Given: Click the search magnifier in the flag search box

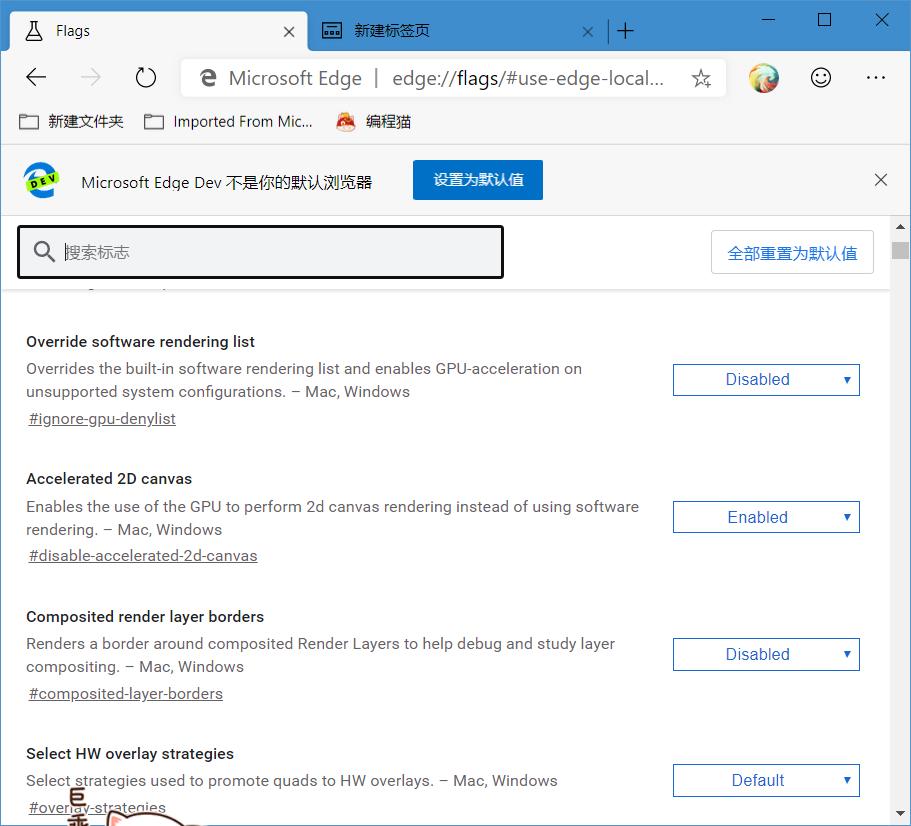Looking at the screenshot, I should 44,252.
